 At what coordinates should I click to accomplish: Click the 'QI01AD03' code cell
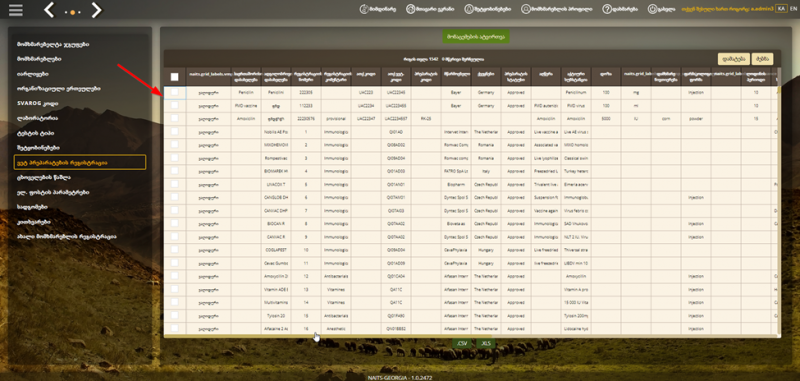click(396, 171)
